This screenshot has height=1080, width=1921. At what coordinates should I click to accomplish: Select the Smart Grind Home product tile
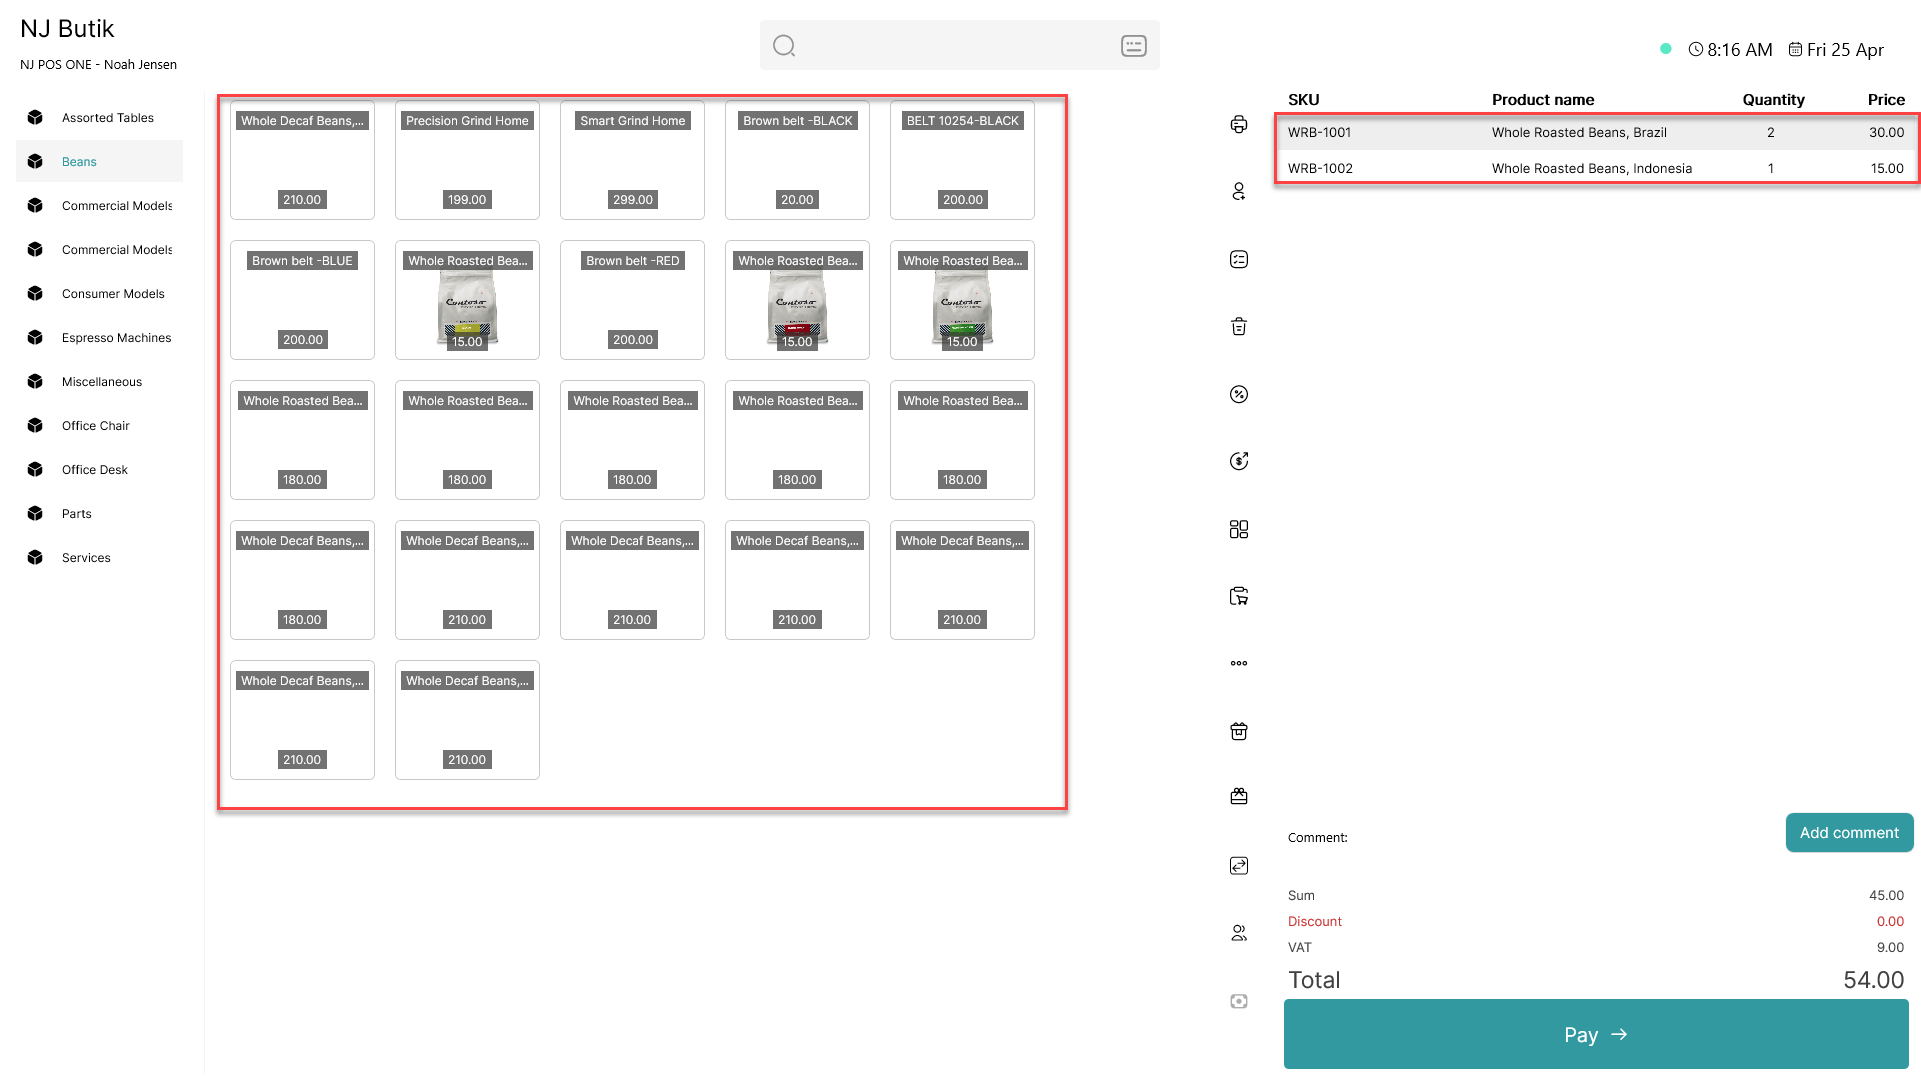point(632,160)
